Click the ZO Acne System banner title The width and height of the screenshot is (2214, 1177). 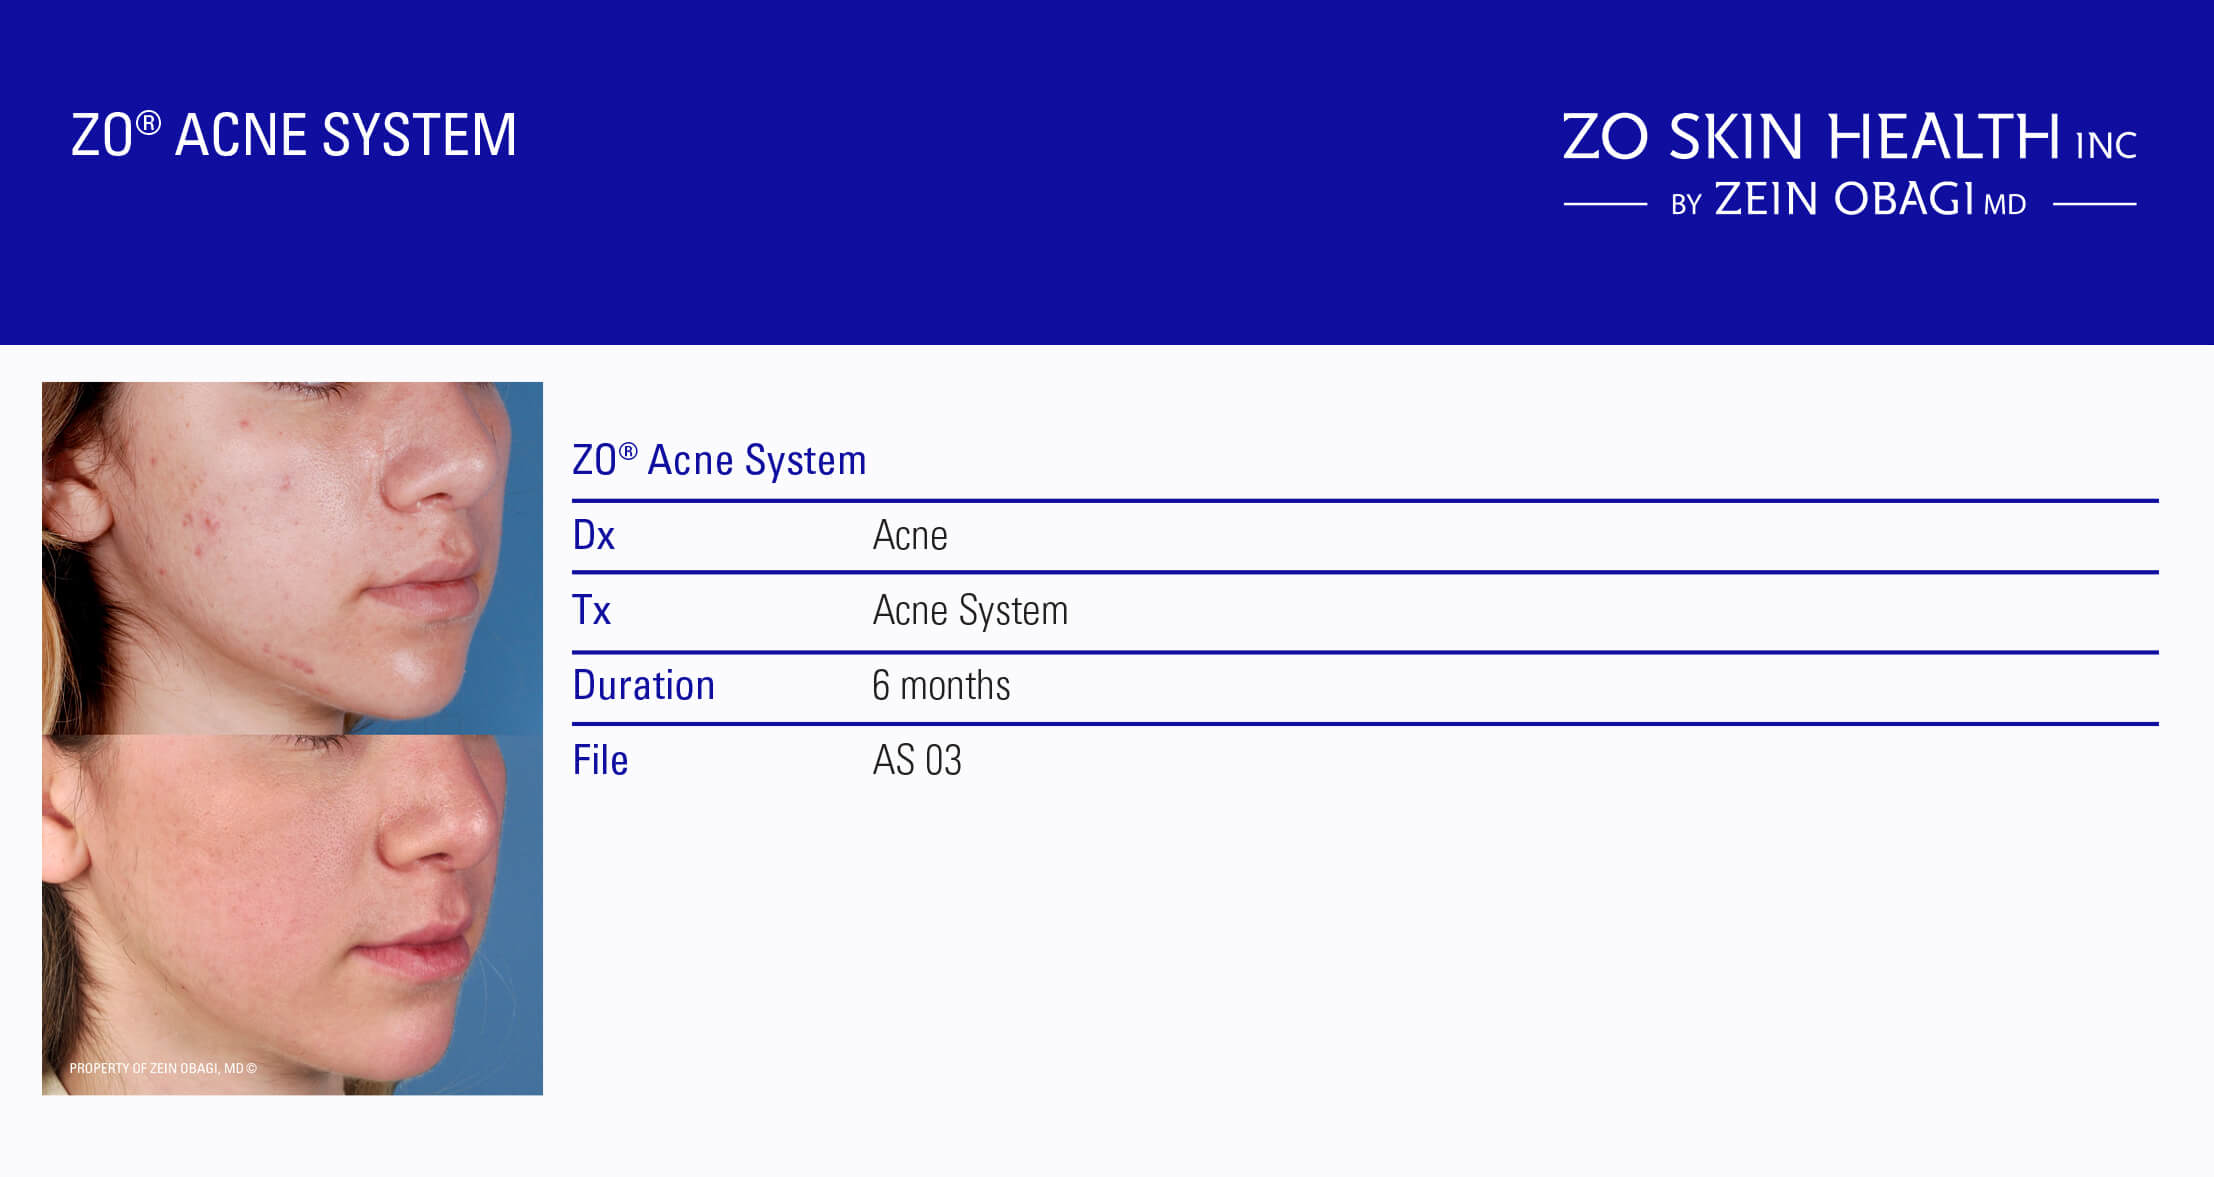[x=294, y=135]
